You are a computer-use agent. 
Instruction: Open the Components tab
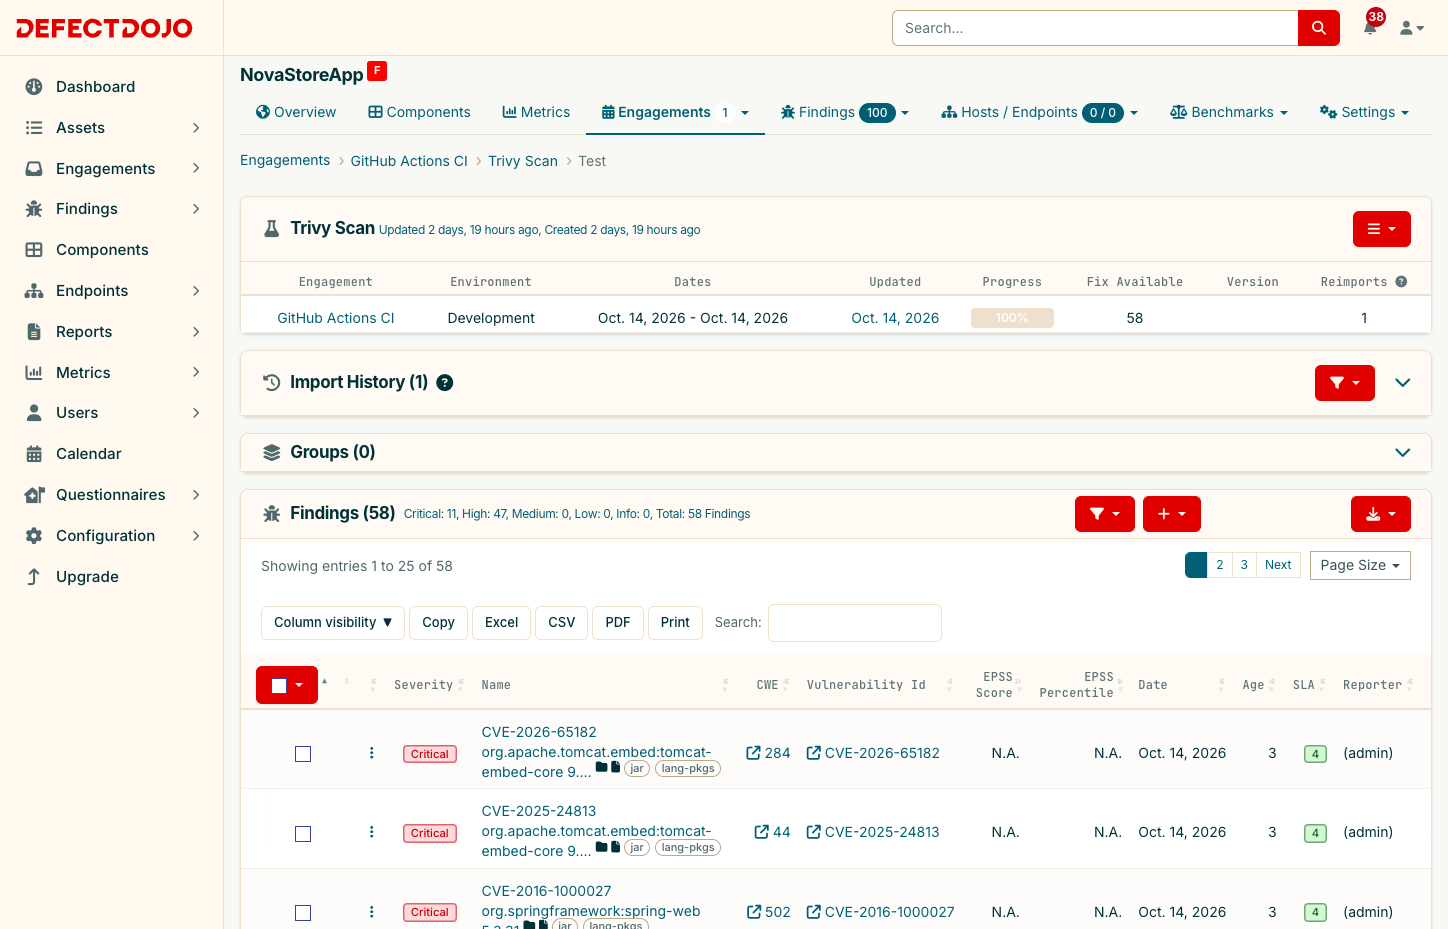pos(419,112)
